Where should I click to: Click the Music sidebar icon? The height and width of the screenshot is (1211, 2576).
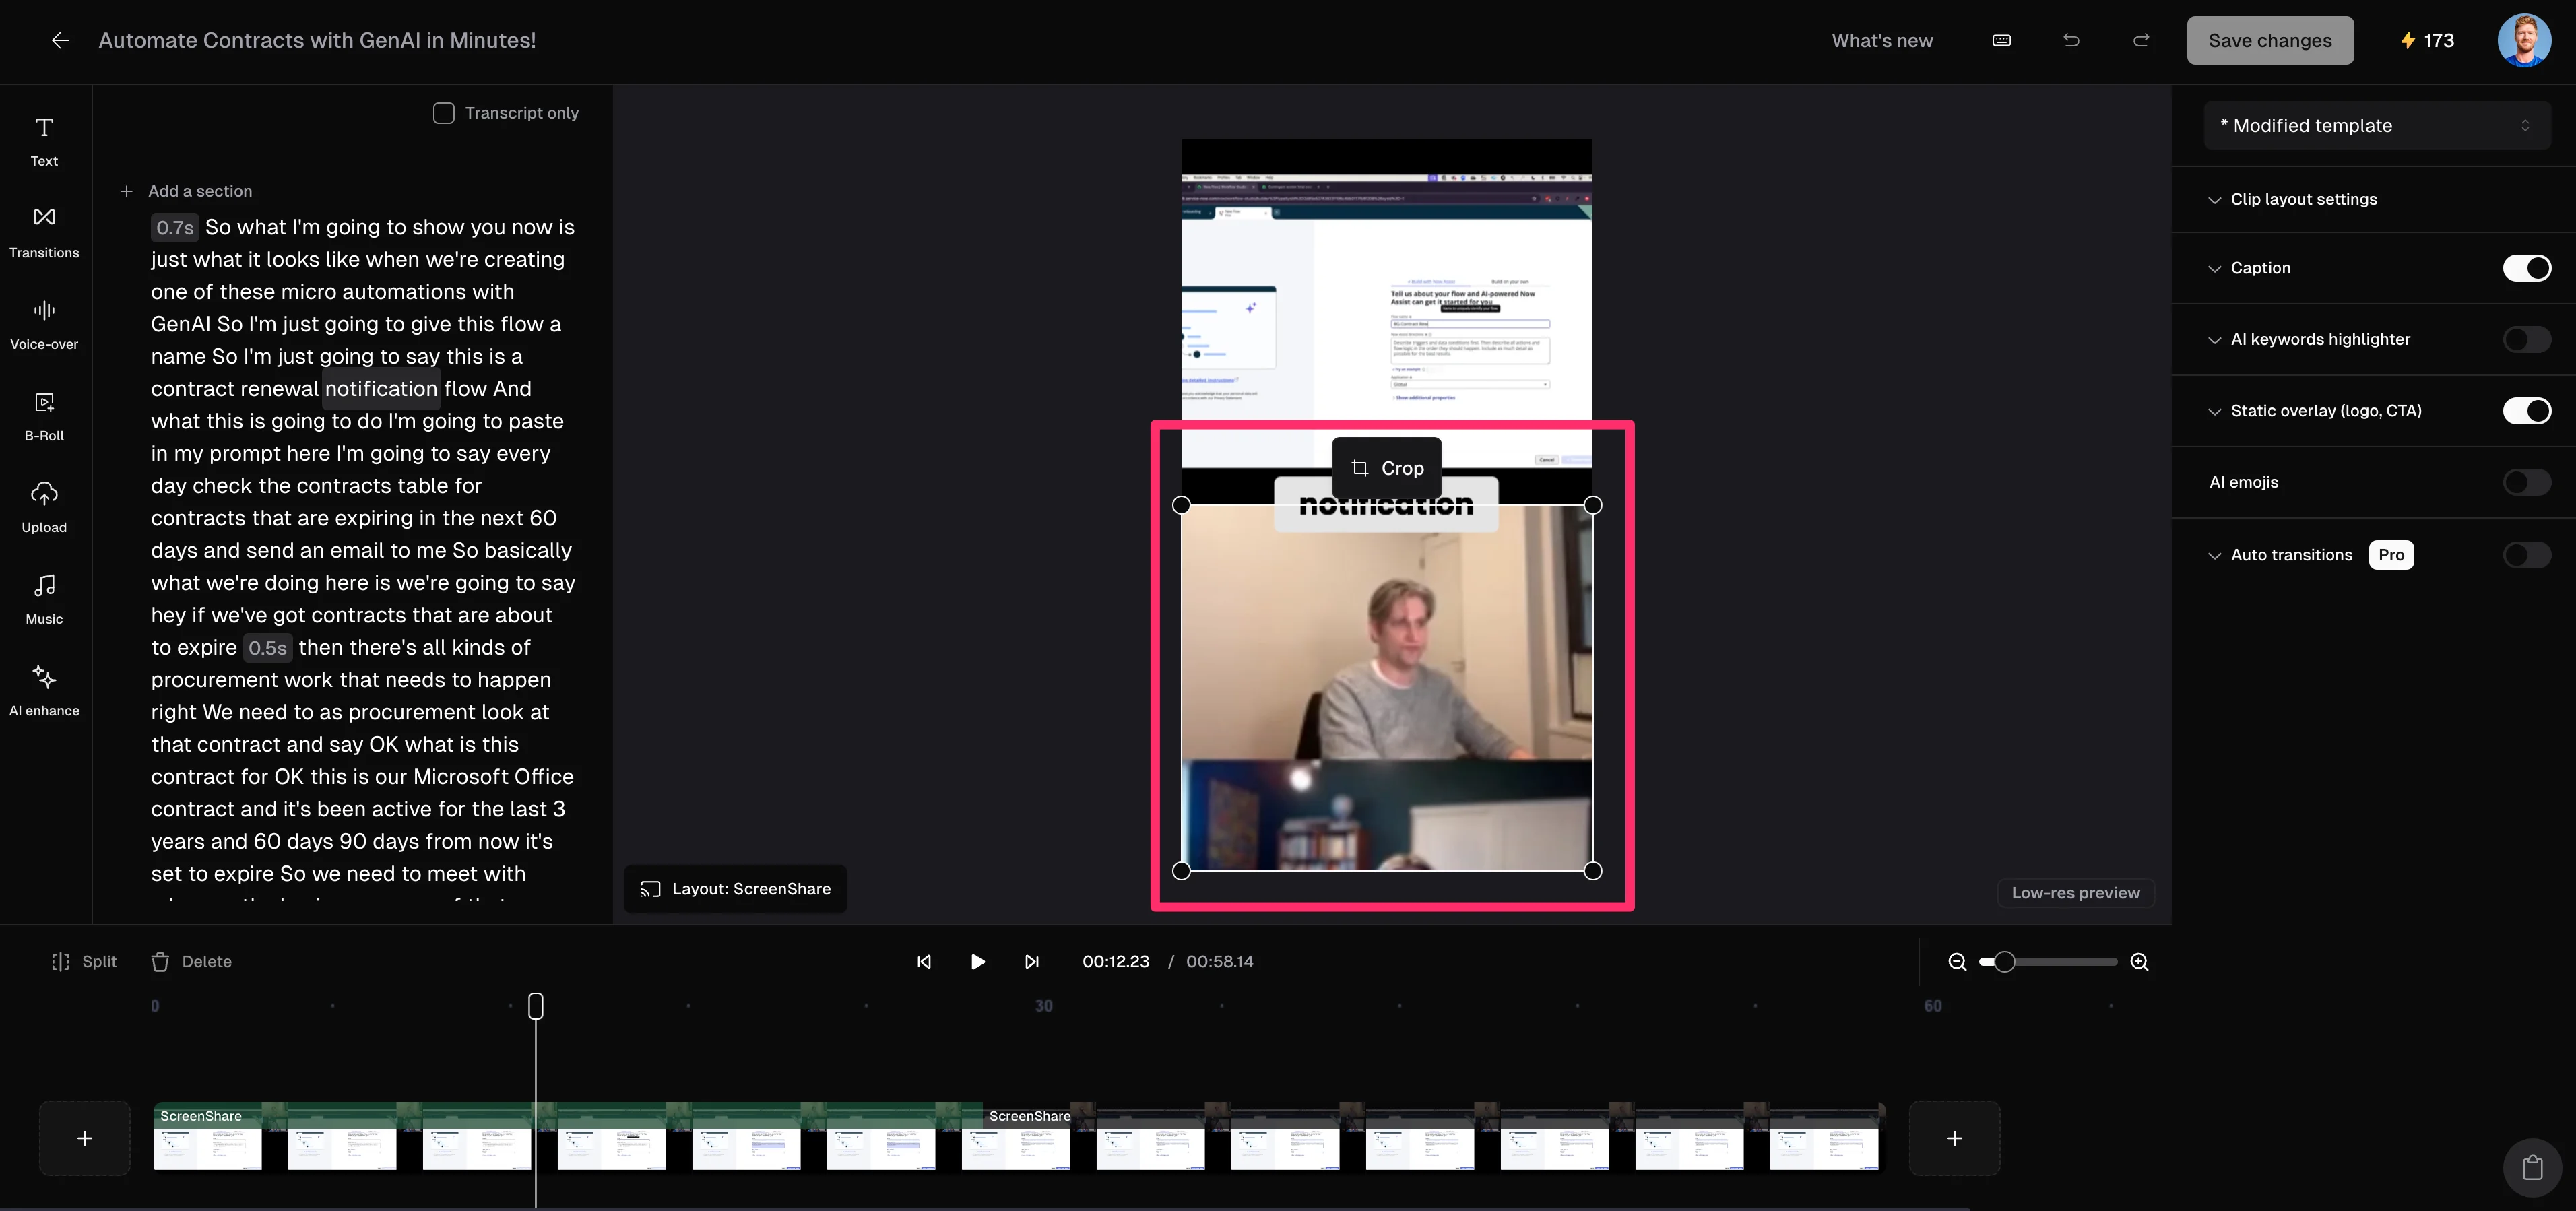point(44,598)
